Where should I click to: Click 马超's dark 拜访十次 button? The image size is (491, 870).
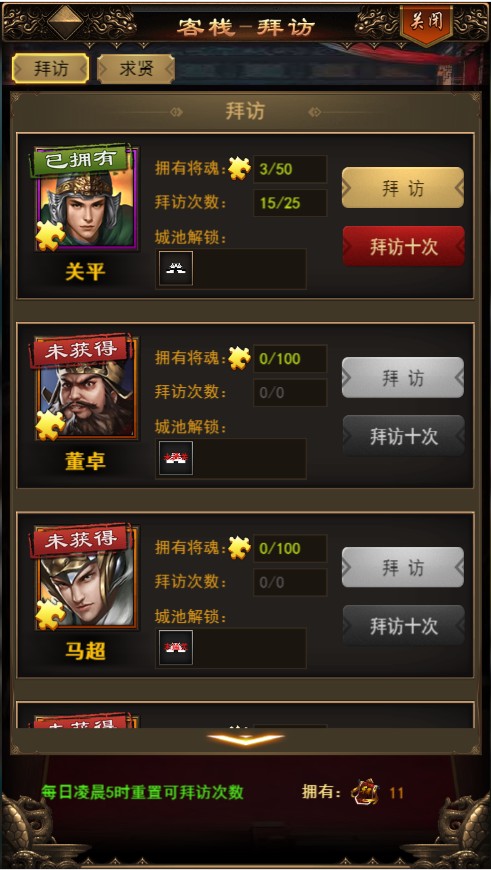coord(403,625)
